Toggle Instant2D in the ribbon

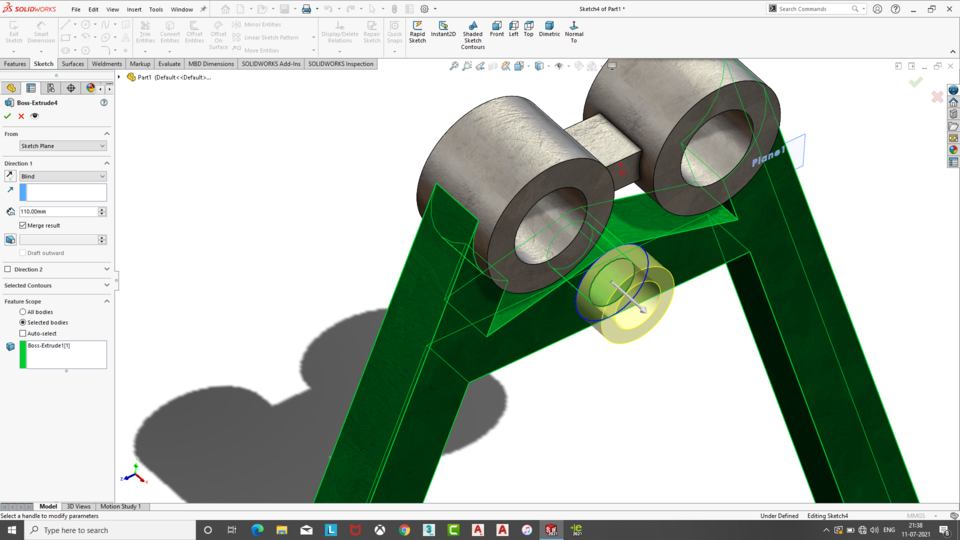(x=443, y=29)
